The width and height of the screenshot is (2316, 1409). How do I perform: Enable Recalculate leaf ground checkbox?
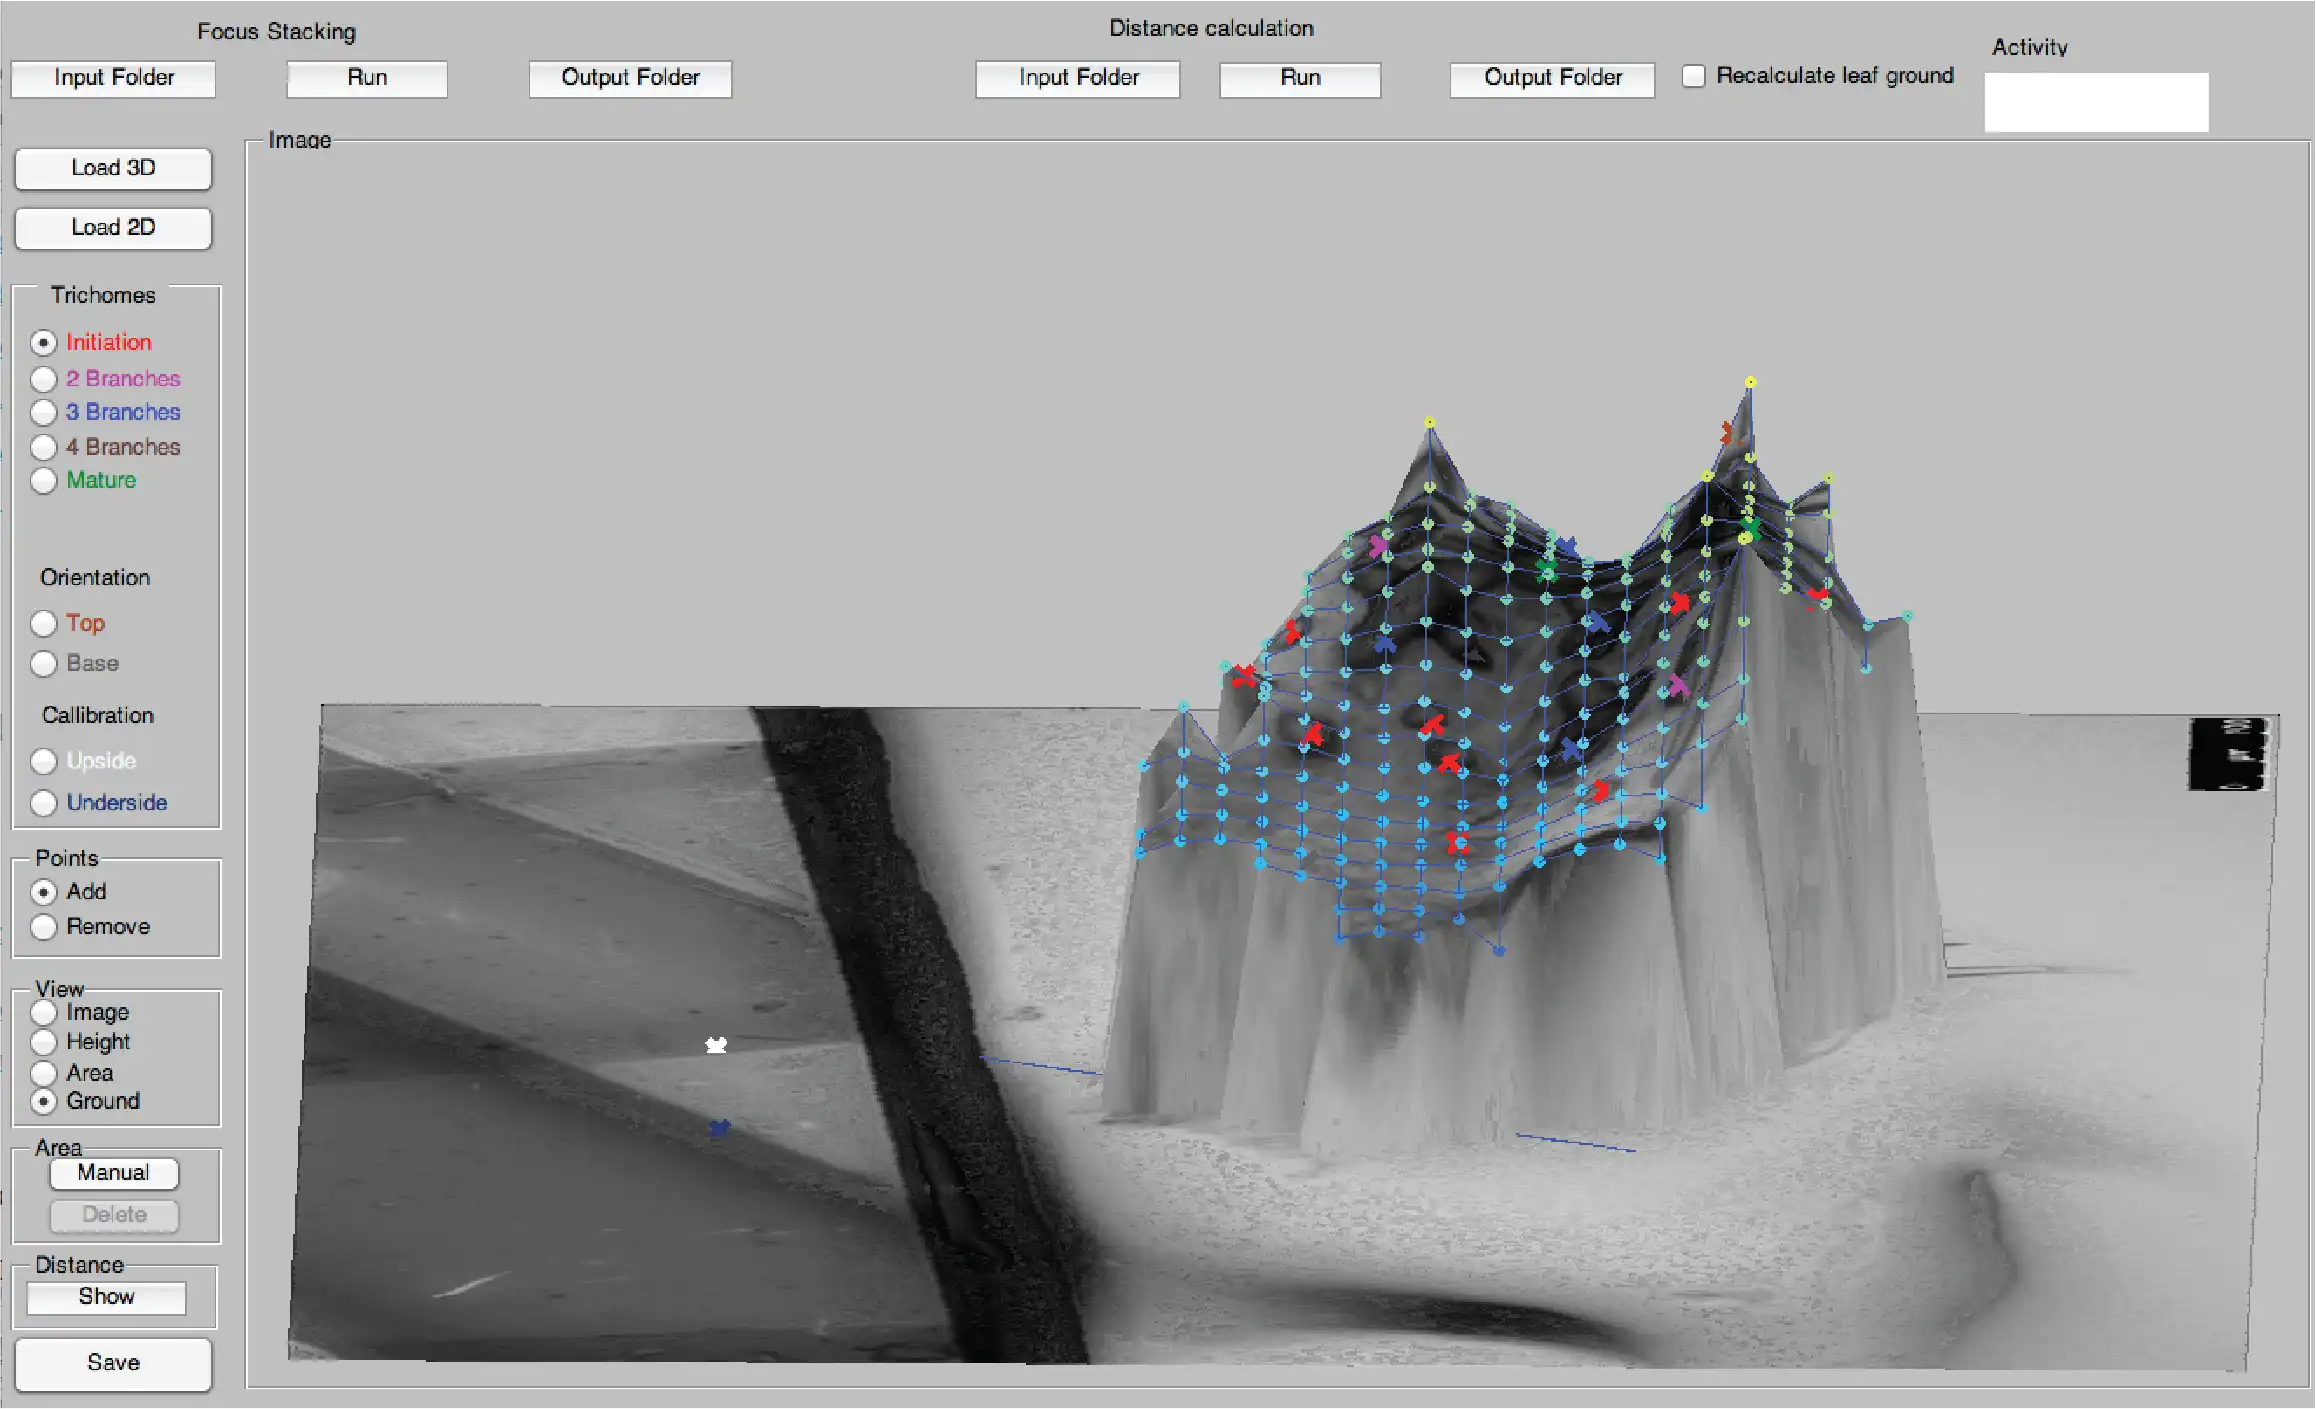(1693, 76)
